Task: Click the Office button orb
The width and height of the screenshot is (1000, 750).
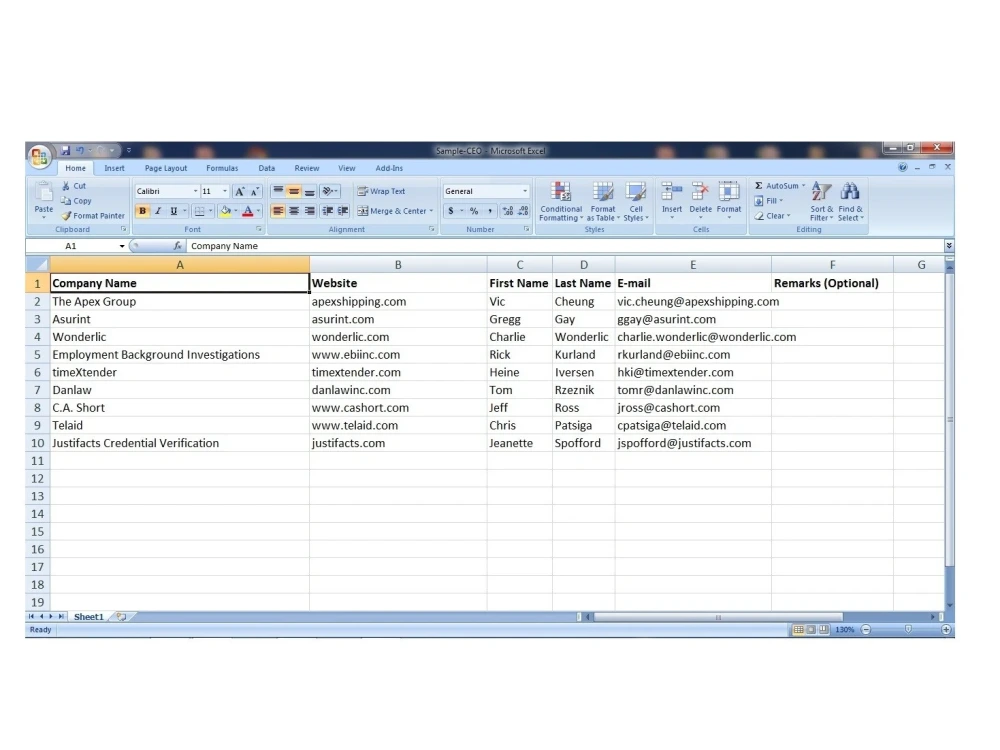Action: coord(39,156)
